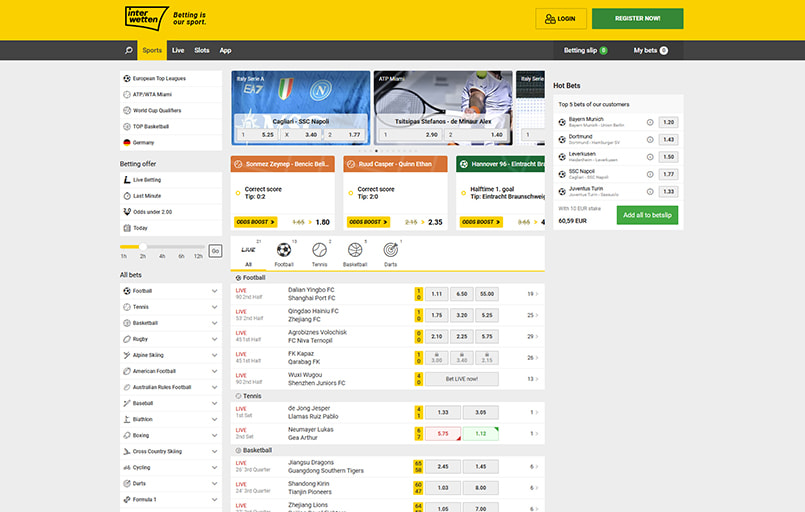The height and width of the screenshot is (512, 805).
Task: Click the LOGIN button
Action: click(561, 18)
